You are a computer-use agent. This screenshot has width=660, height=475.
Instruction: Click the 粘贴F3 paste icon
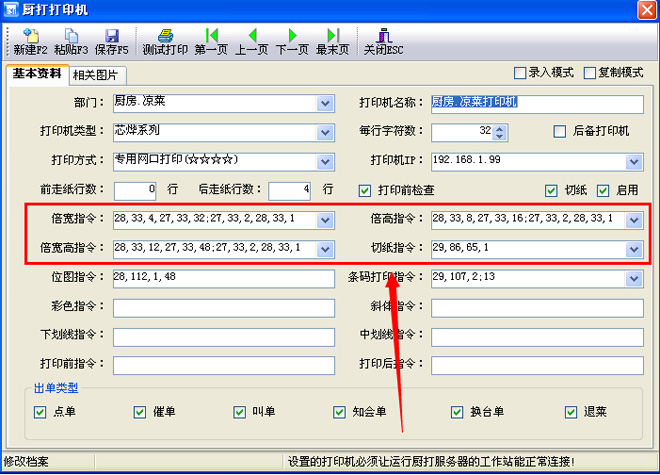pyautogui.click(x=71, y=36)
